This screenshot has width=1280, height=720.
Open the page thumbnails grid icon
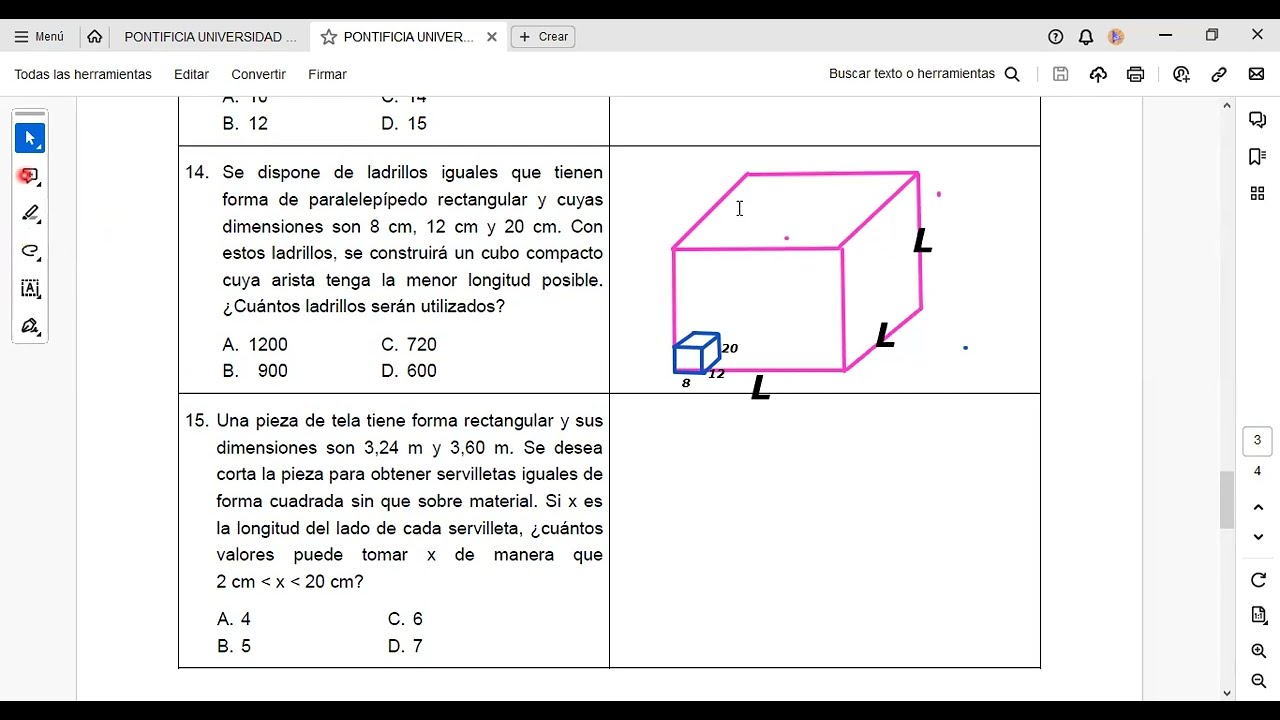click(x=1258, y=194)
